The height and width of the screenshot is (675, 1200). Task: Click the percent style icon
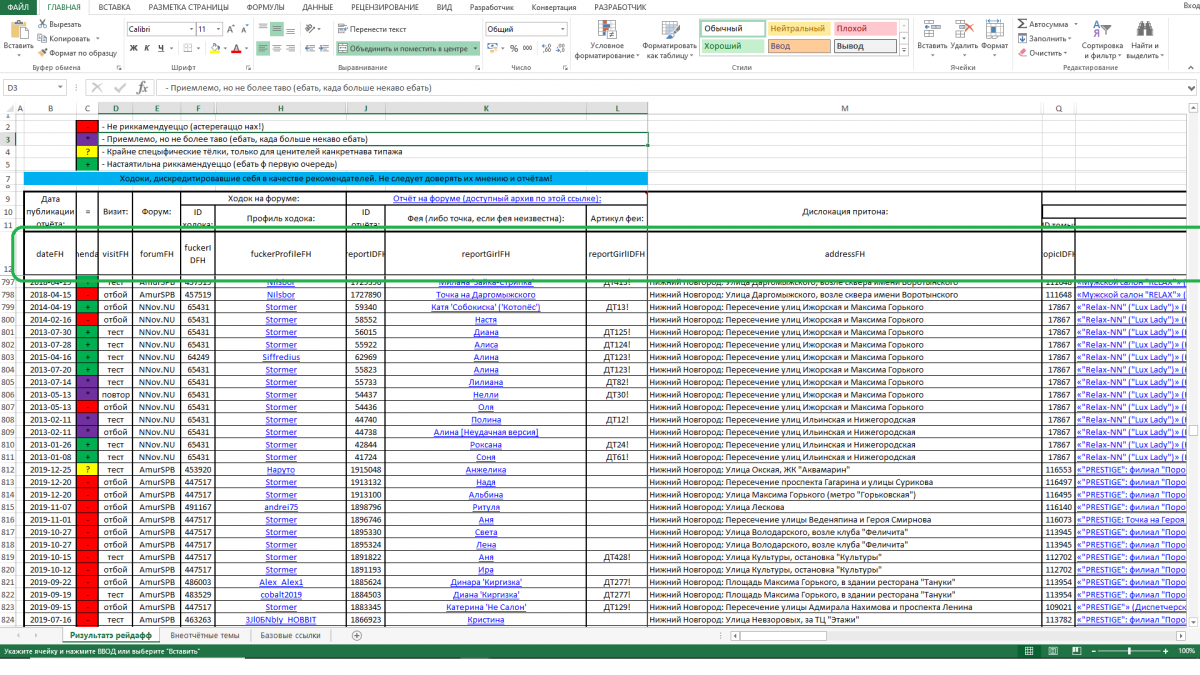click(x=512, y=47)
